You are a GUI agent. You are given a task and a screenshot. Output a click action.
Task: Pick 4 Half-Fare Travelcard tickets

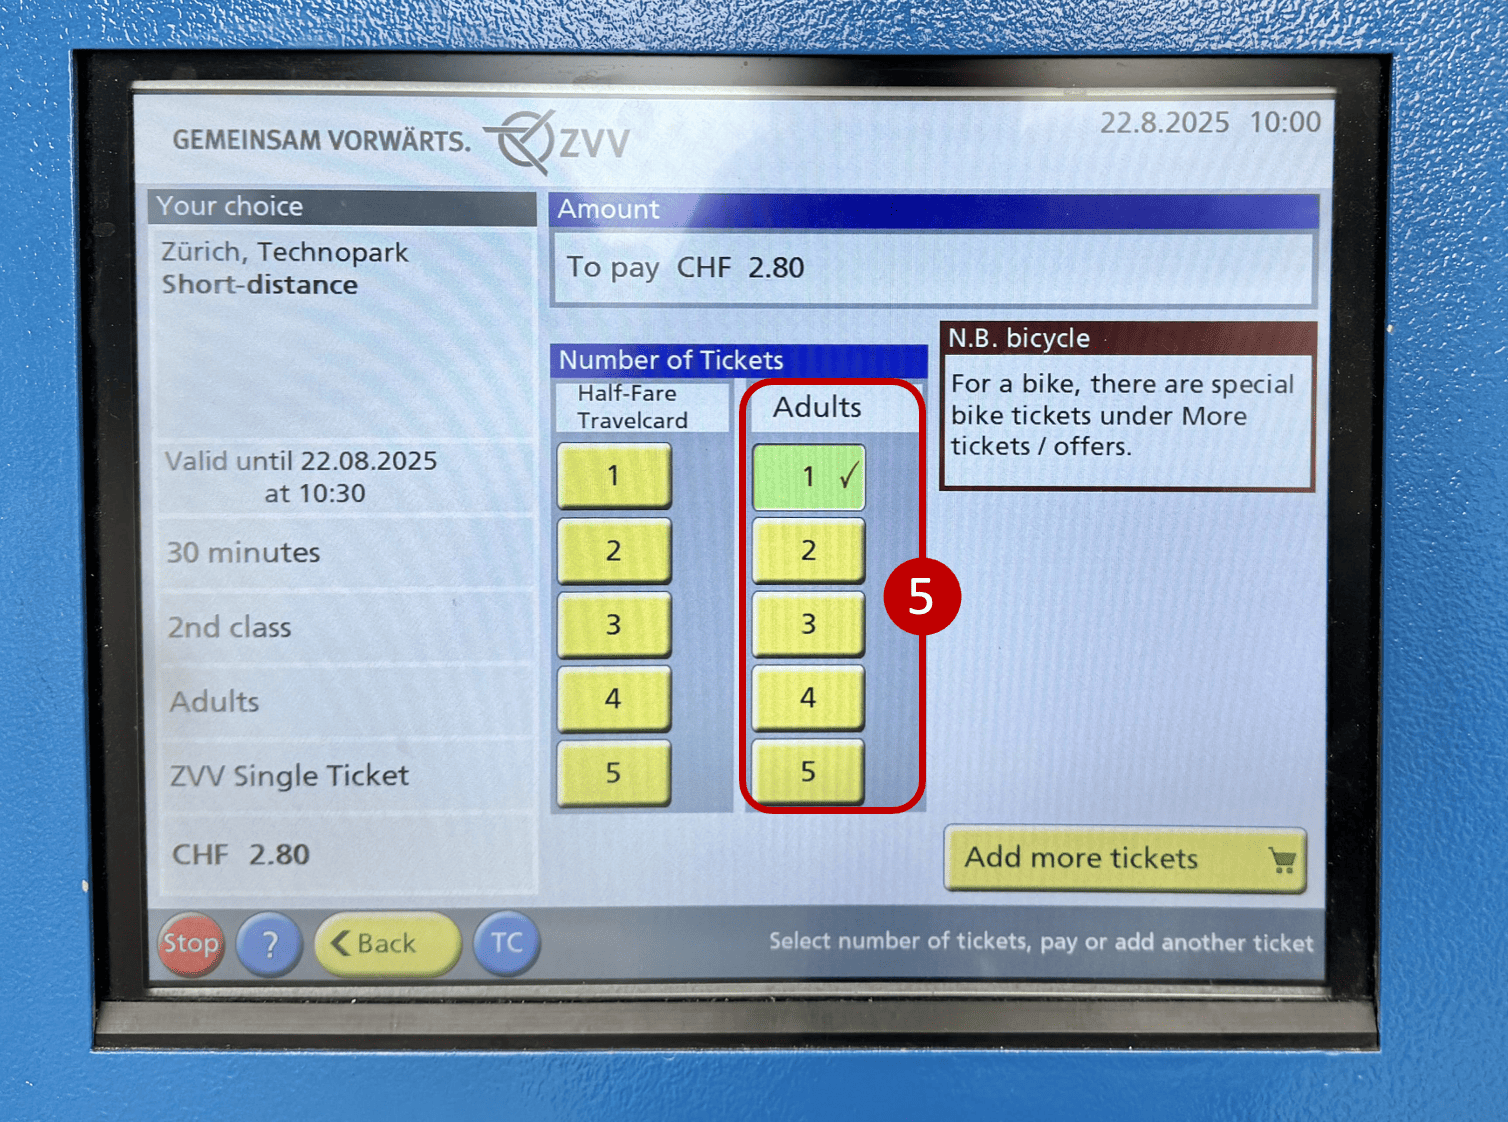coord(613,698)
